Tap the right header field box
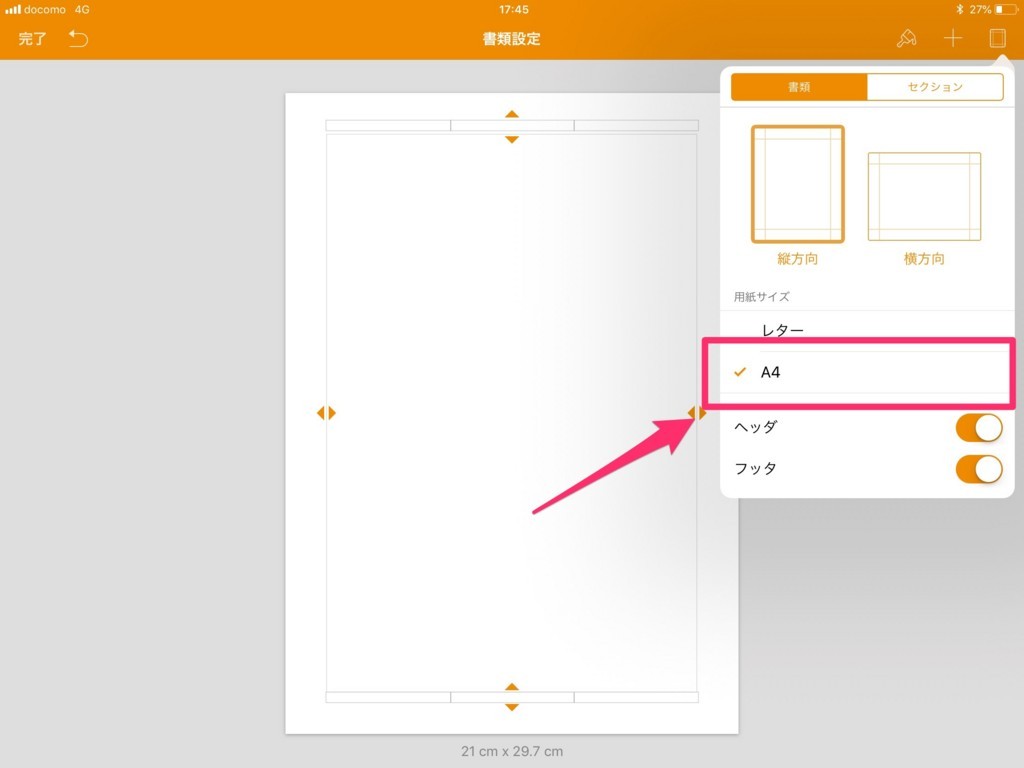 [636, 125]
